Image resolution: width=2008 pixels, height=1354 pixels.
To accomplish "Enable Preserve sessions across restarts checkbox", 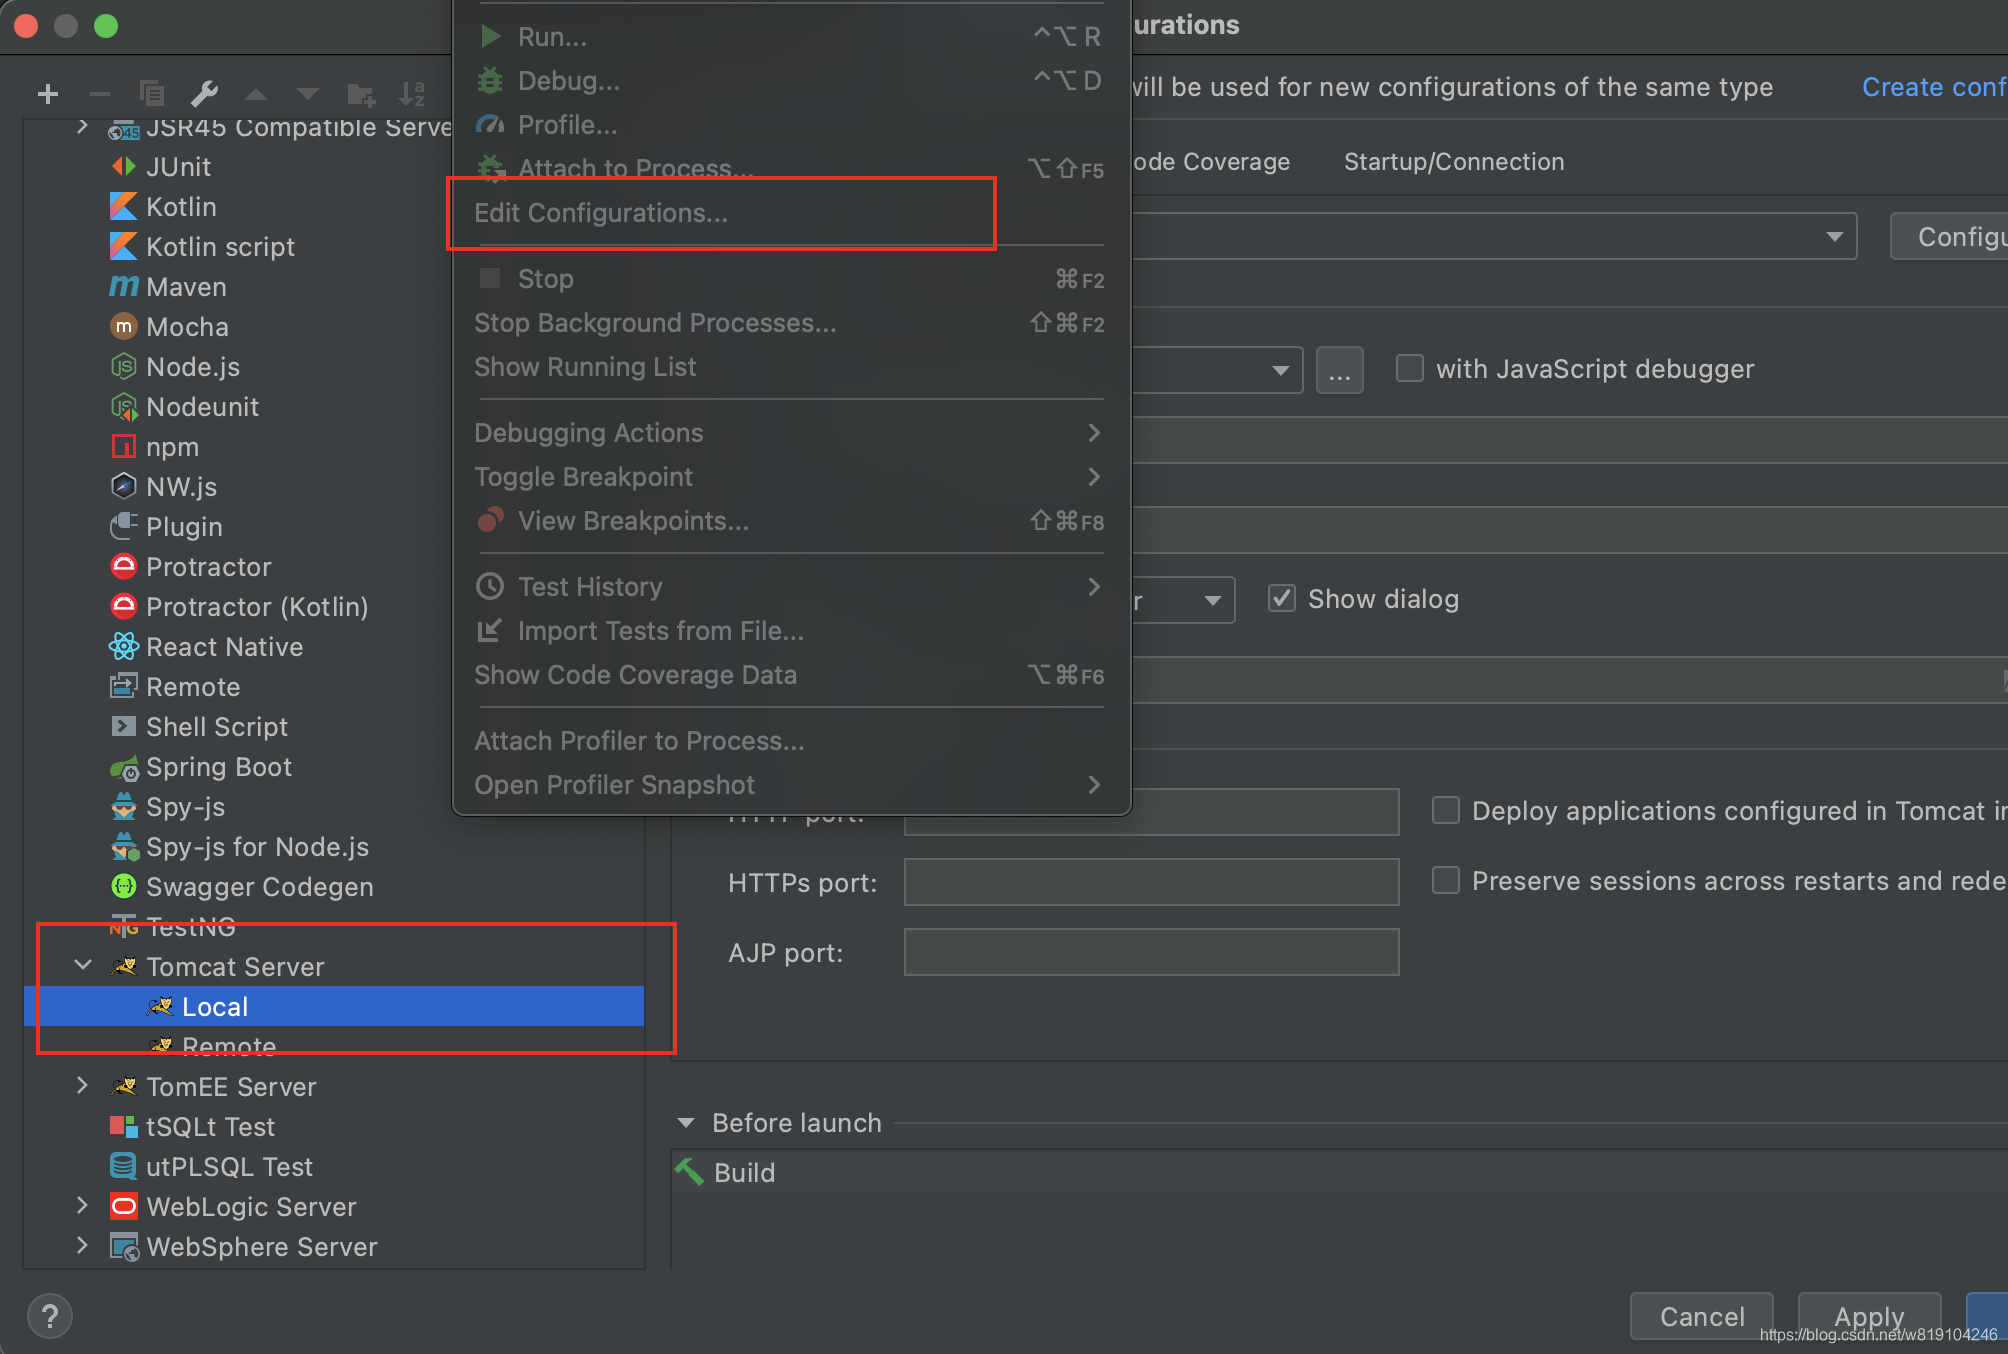I will [x=1446, y=881].
